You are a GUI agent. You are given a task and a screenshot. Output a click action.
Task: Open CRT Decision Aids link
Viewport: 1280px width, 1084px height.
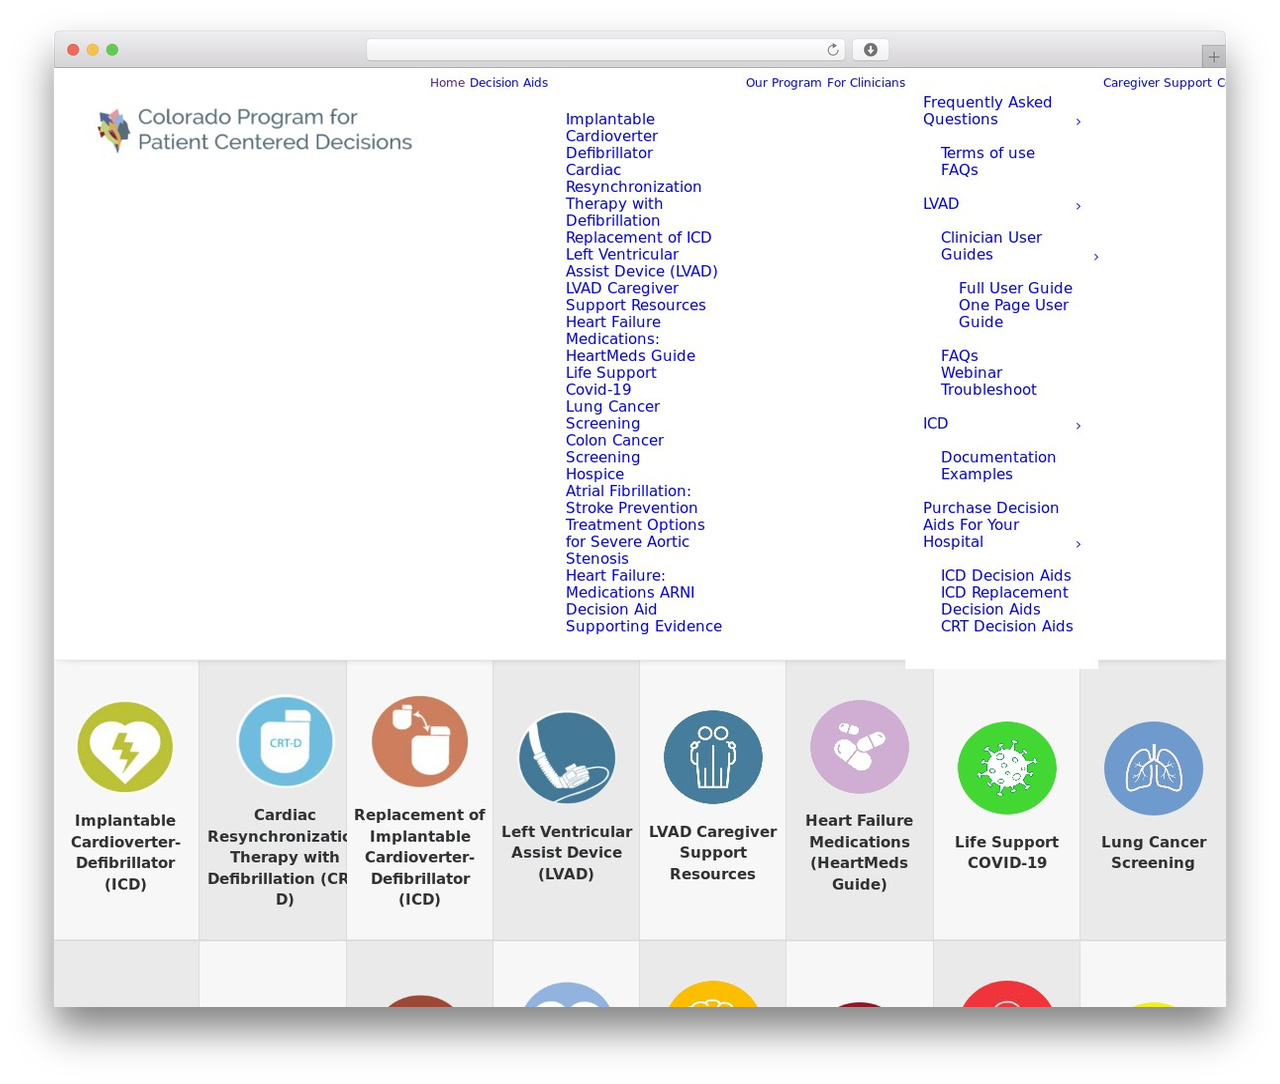click(x=1007, y=627)
